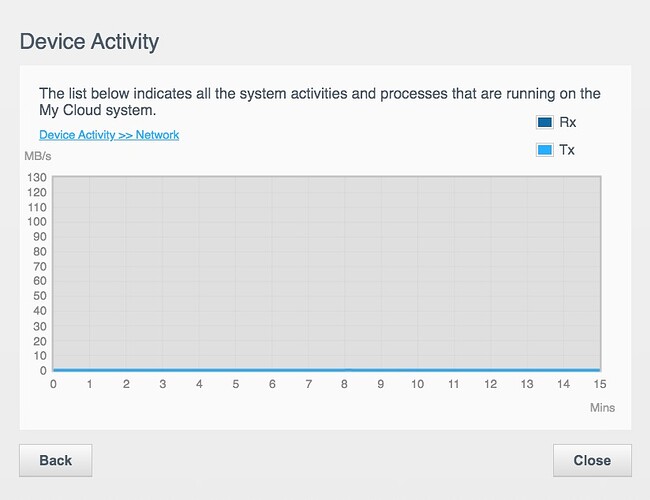The image size is (650, 500).
Task: Click the system activities description text
Action: 319,101
